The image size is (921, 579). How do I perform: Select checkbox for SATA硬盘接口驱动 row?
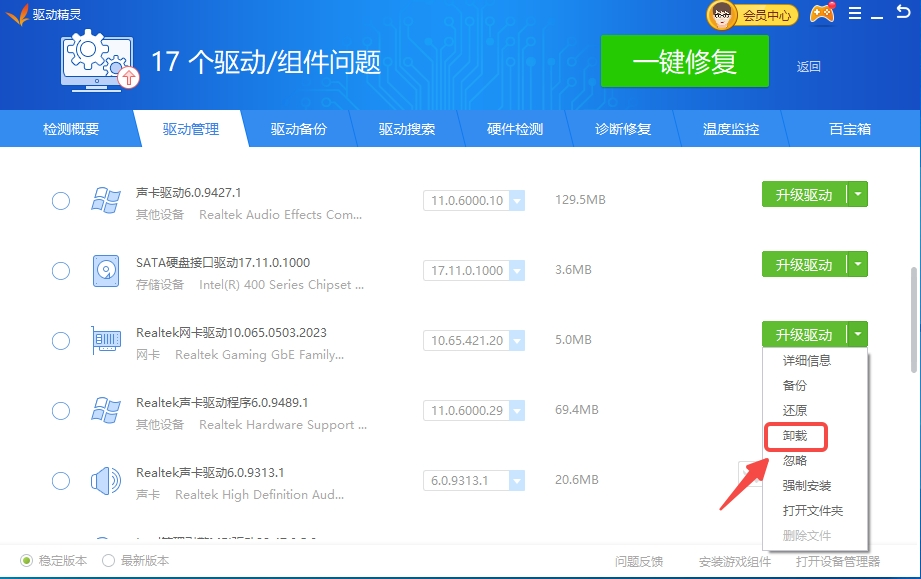(x=61, y=271)
